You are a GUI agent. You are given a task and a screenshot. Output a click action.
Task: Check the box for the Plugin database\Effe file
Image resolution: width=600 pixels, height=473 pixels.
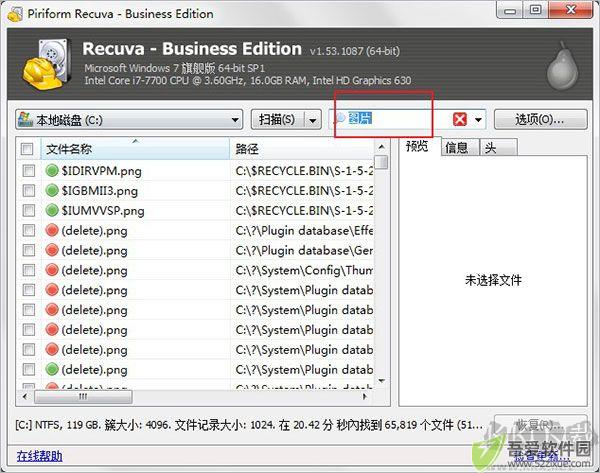tap(29, 230)
